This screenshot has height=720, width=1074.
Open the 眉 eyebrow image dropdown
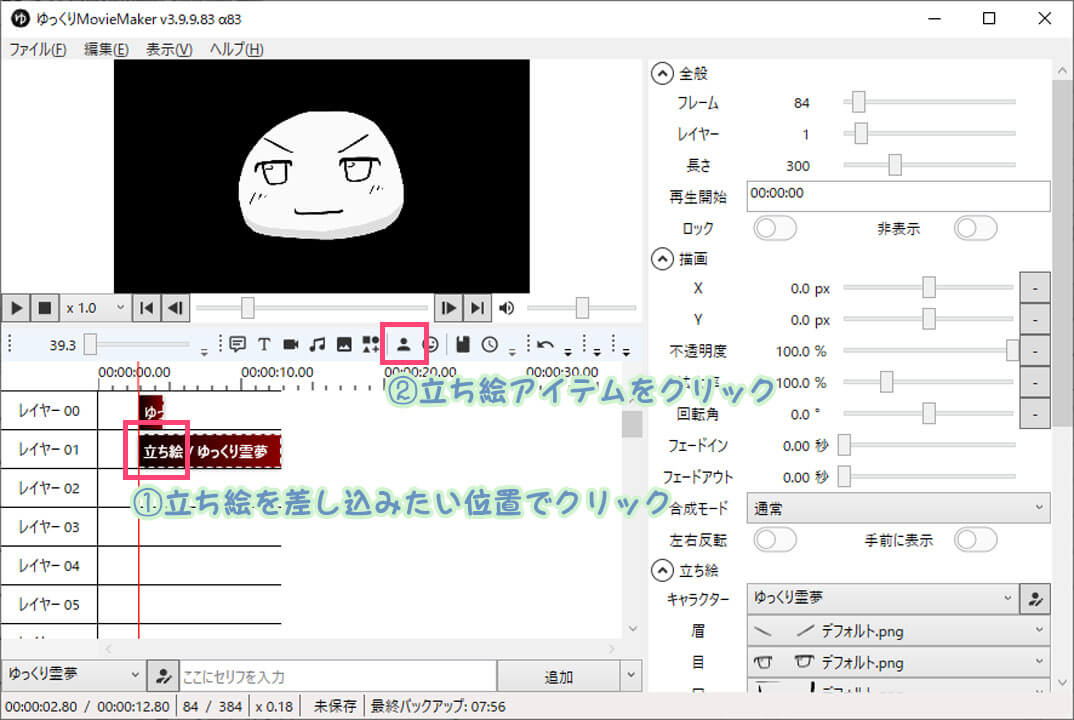(x=898, y=630)
